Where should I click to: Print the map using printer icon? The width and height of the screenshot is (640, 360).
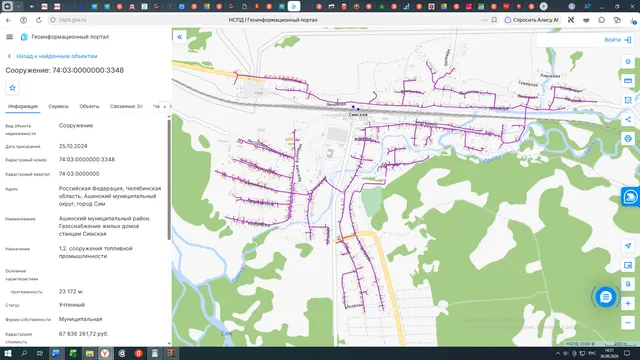pyautogui.click(x=628, y=138)
